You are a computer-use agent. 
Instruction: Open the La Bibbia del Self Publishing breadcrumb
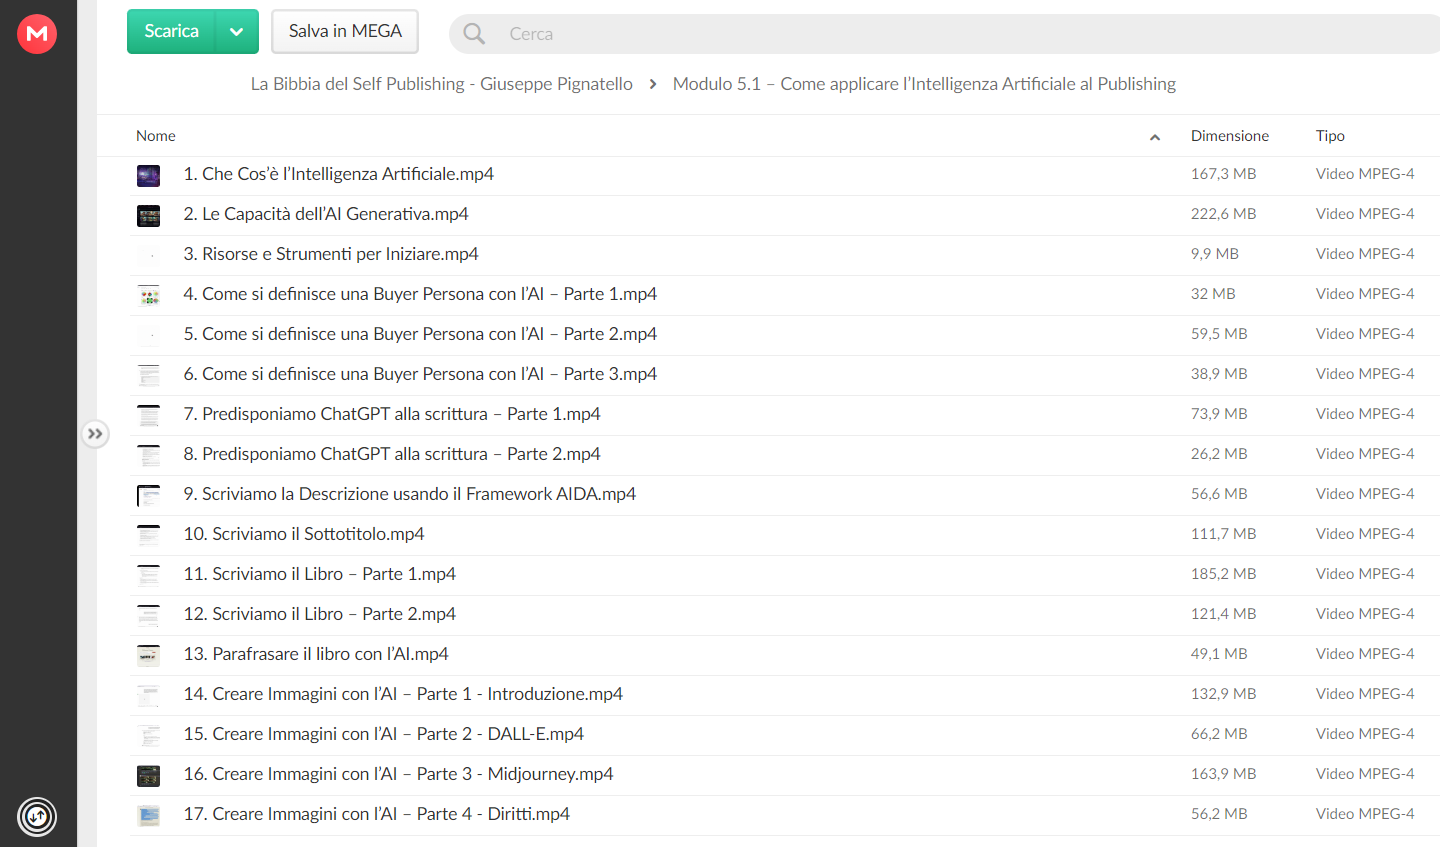click(x=441, y=84)
